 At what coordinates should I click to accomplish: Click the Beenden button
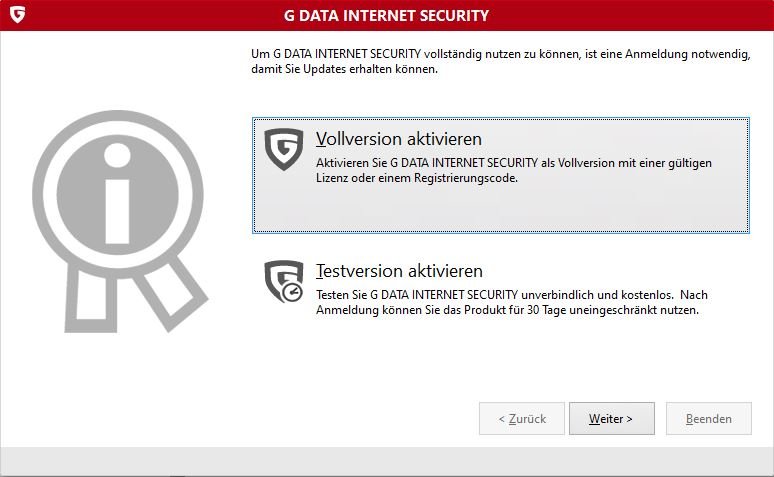click(x=708, y=419)
